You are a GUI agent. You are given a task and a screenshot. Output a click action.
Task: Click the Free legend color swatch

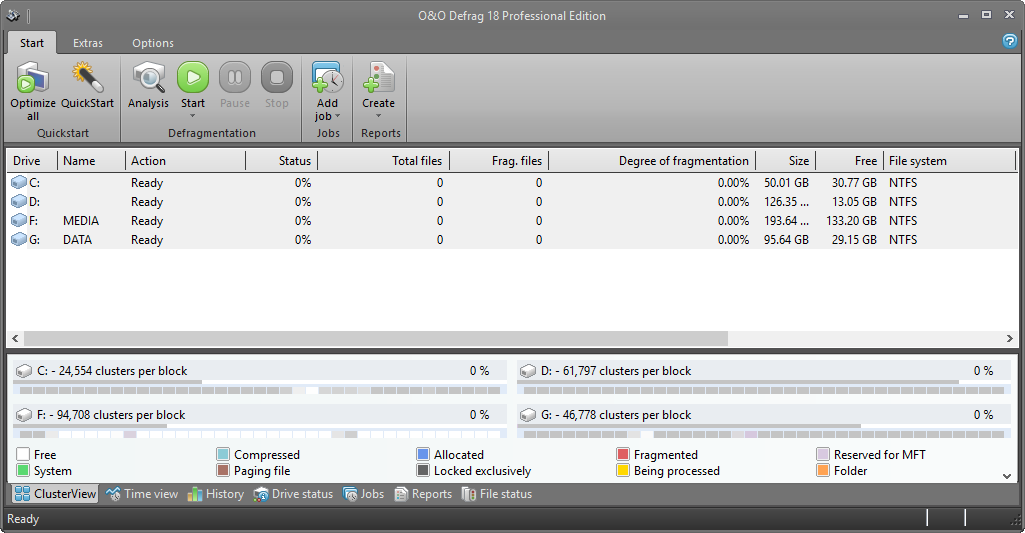pyautogui.click(x=23, y=454)
